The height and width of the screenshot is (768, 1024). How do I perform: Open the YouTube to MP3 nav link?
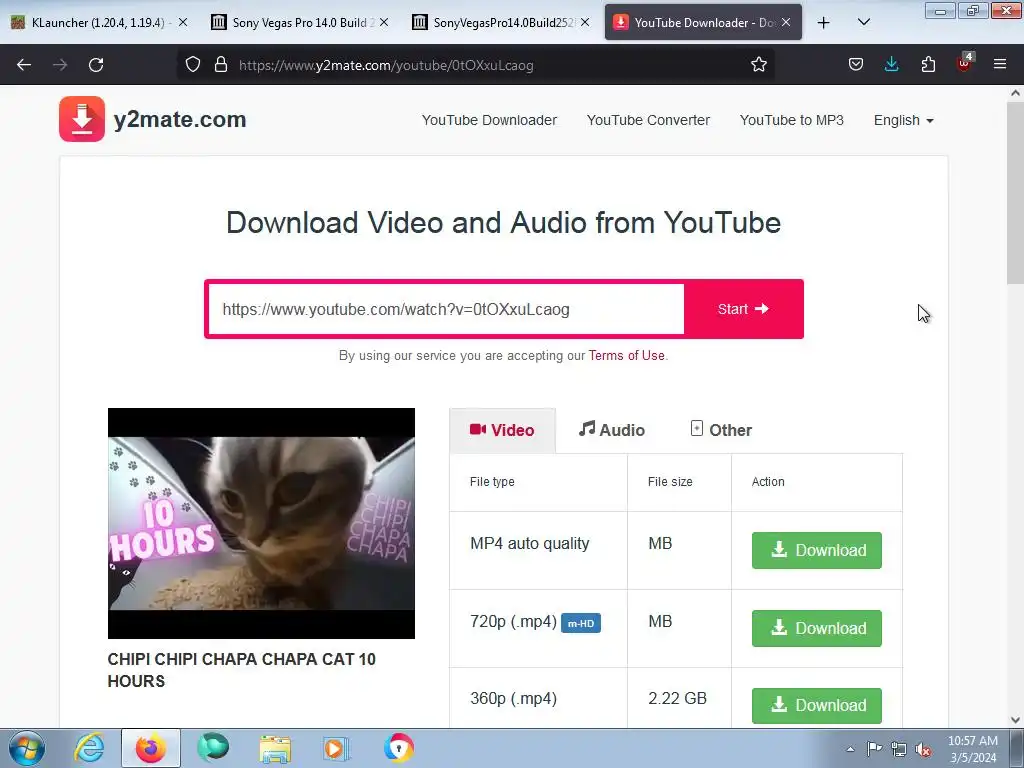[x=792, y=120]
